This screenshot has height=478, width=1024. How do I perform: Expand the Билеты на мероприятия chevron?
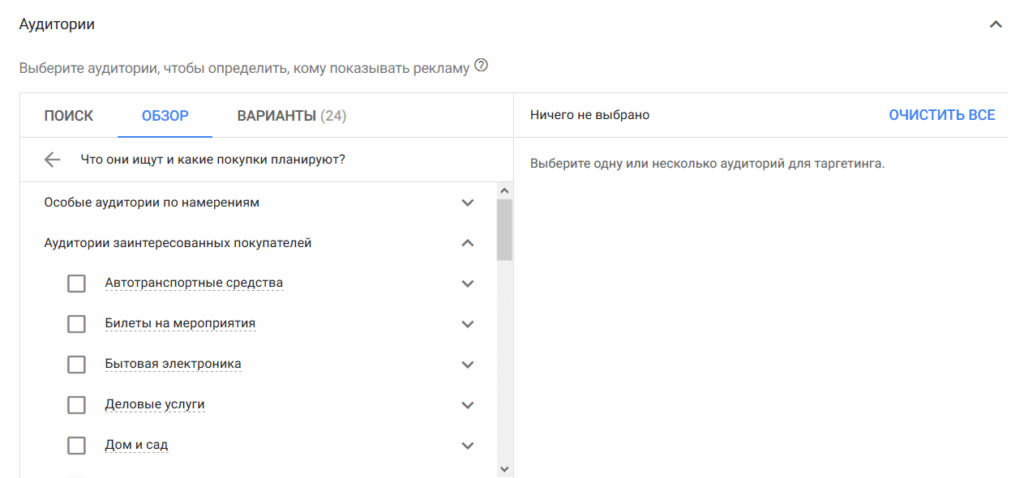(x=467, y=324)
